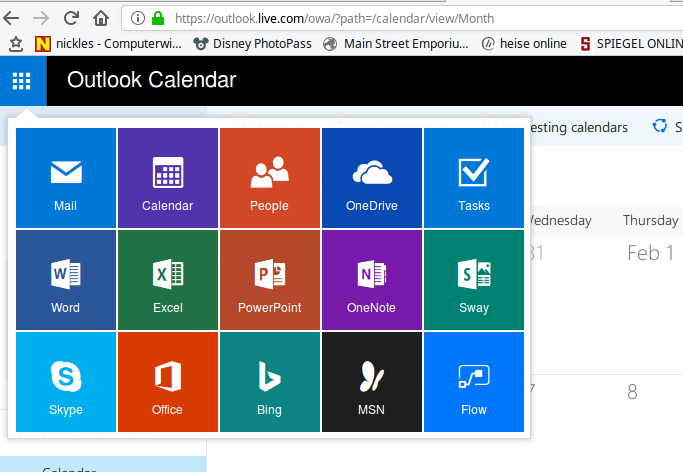
Task: Open the Main Street Emporiu... bookmark
Action: pyautogui.click(x=396, y=44)
